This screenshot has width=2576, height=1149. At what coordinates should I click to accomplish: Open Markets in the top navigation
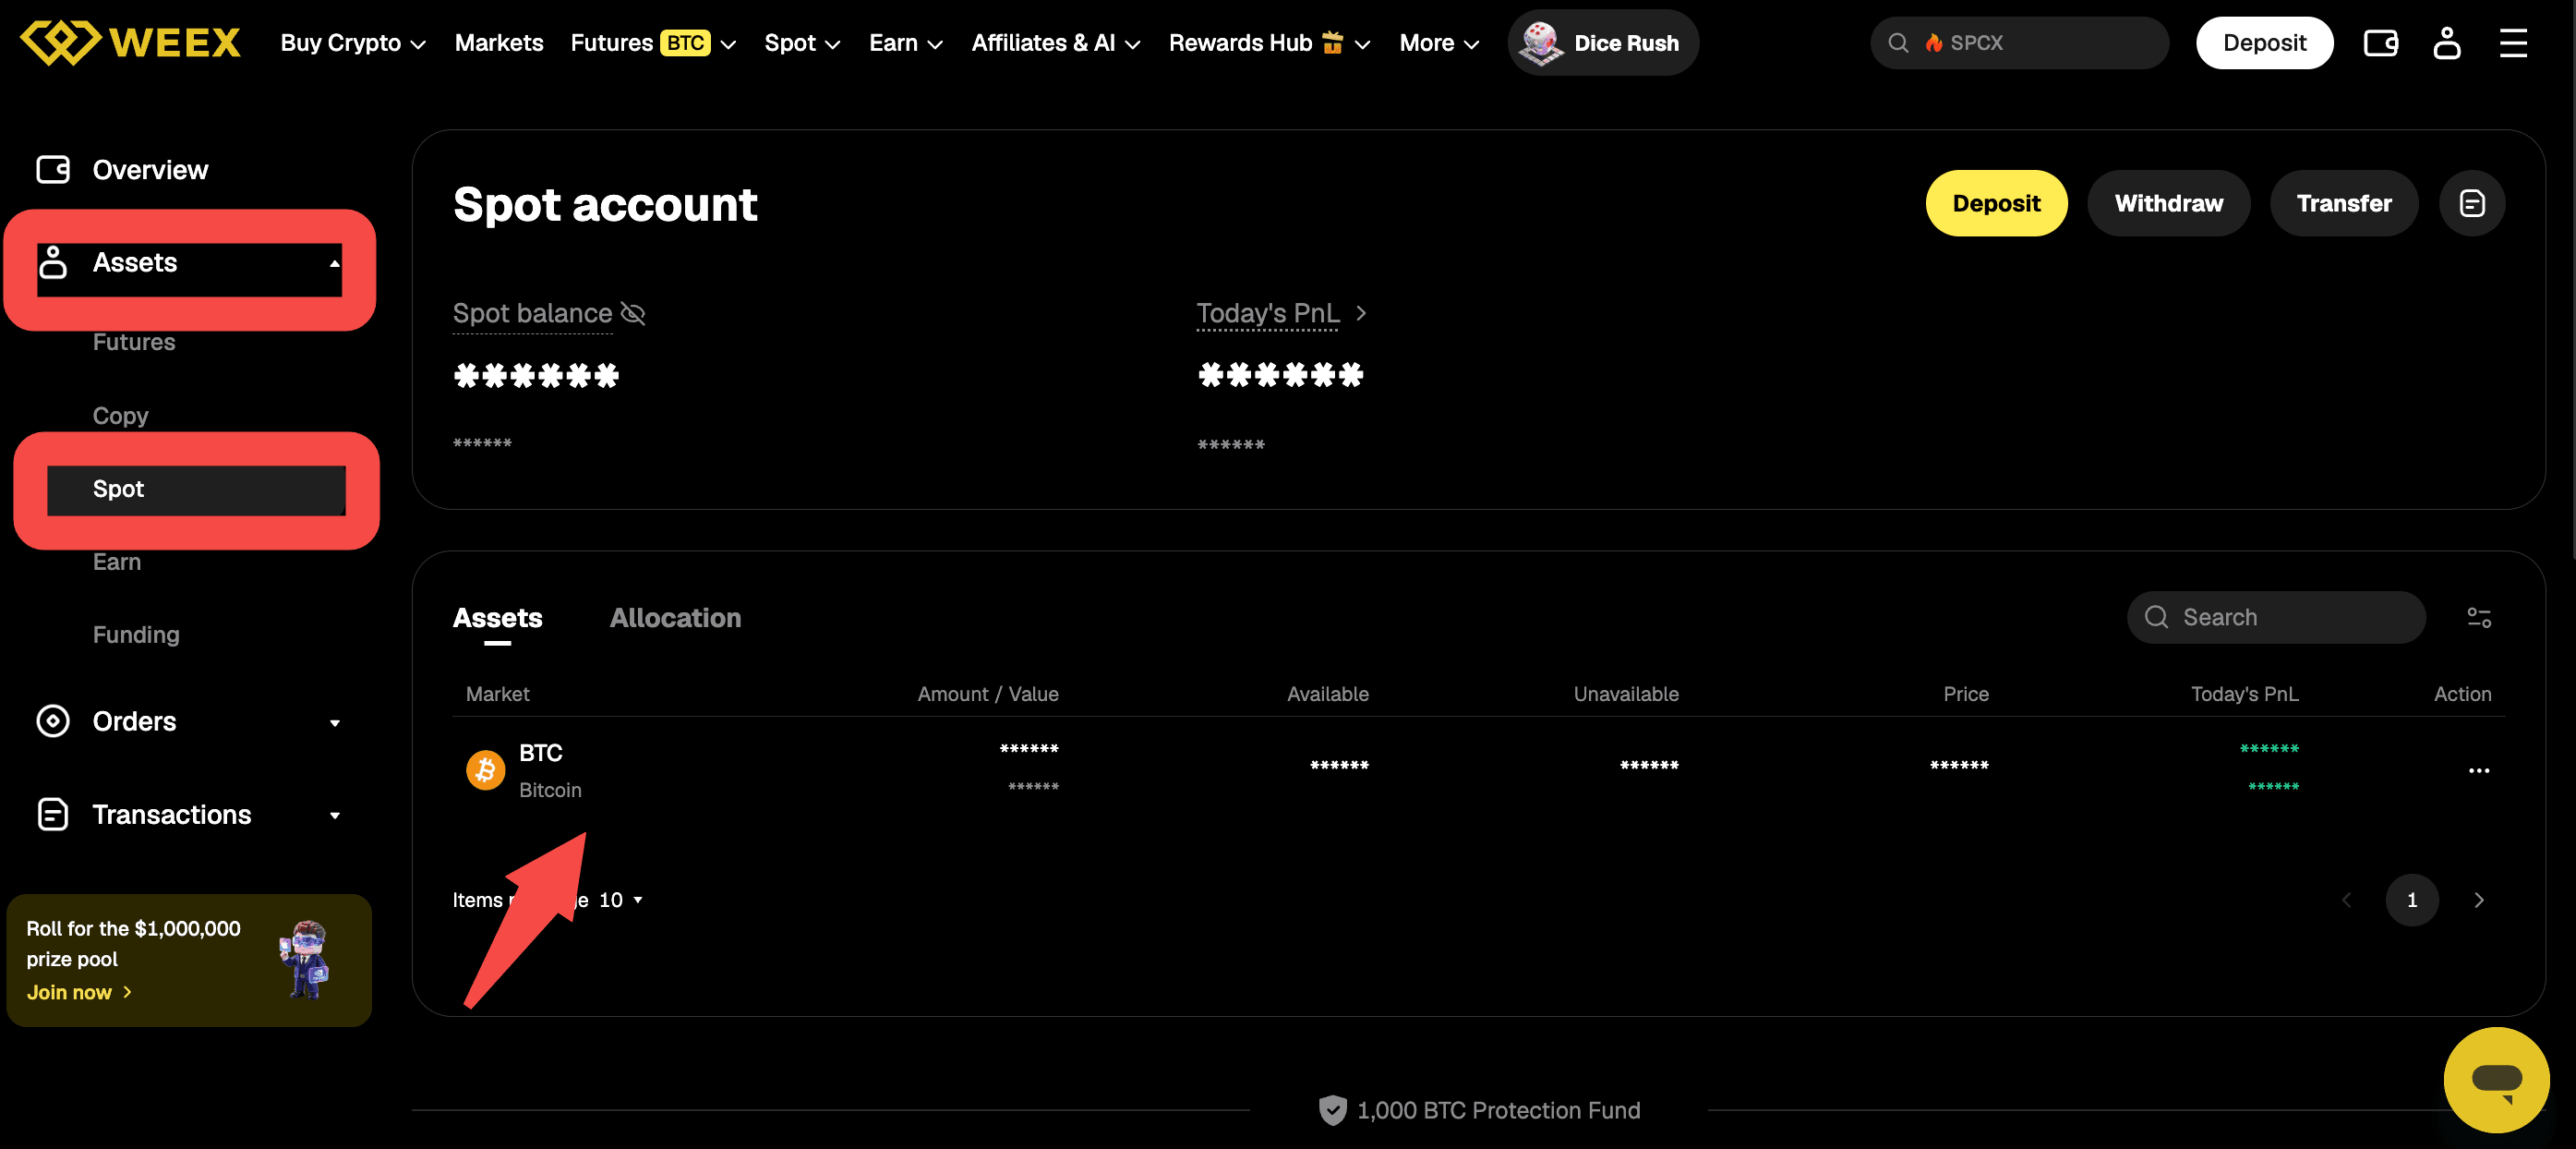coord(499,43)
